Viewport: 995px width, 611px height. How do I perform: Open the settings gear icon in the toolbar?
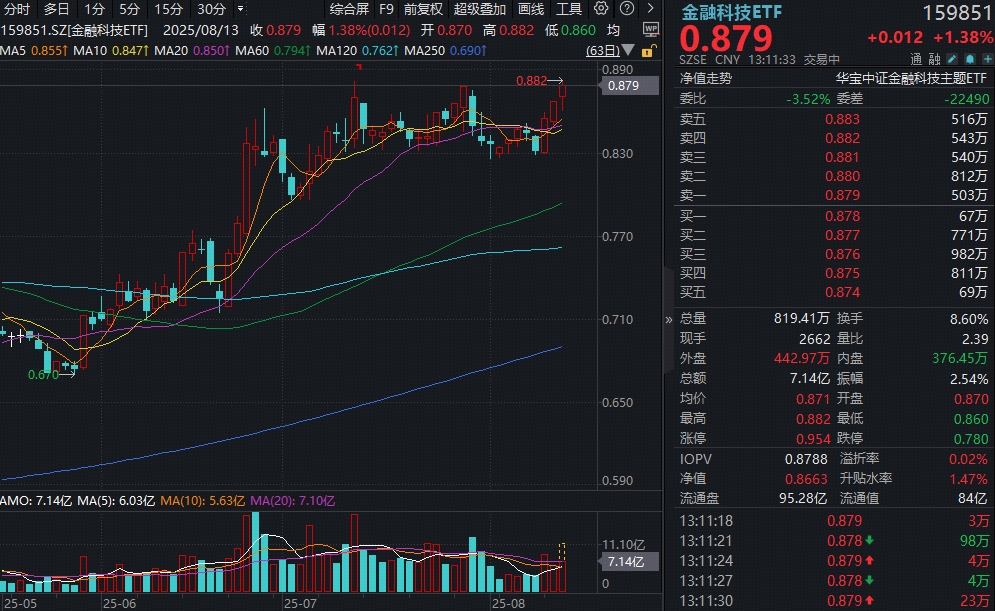click(x=599, y=8)
